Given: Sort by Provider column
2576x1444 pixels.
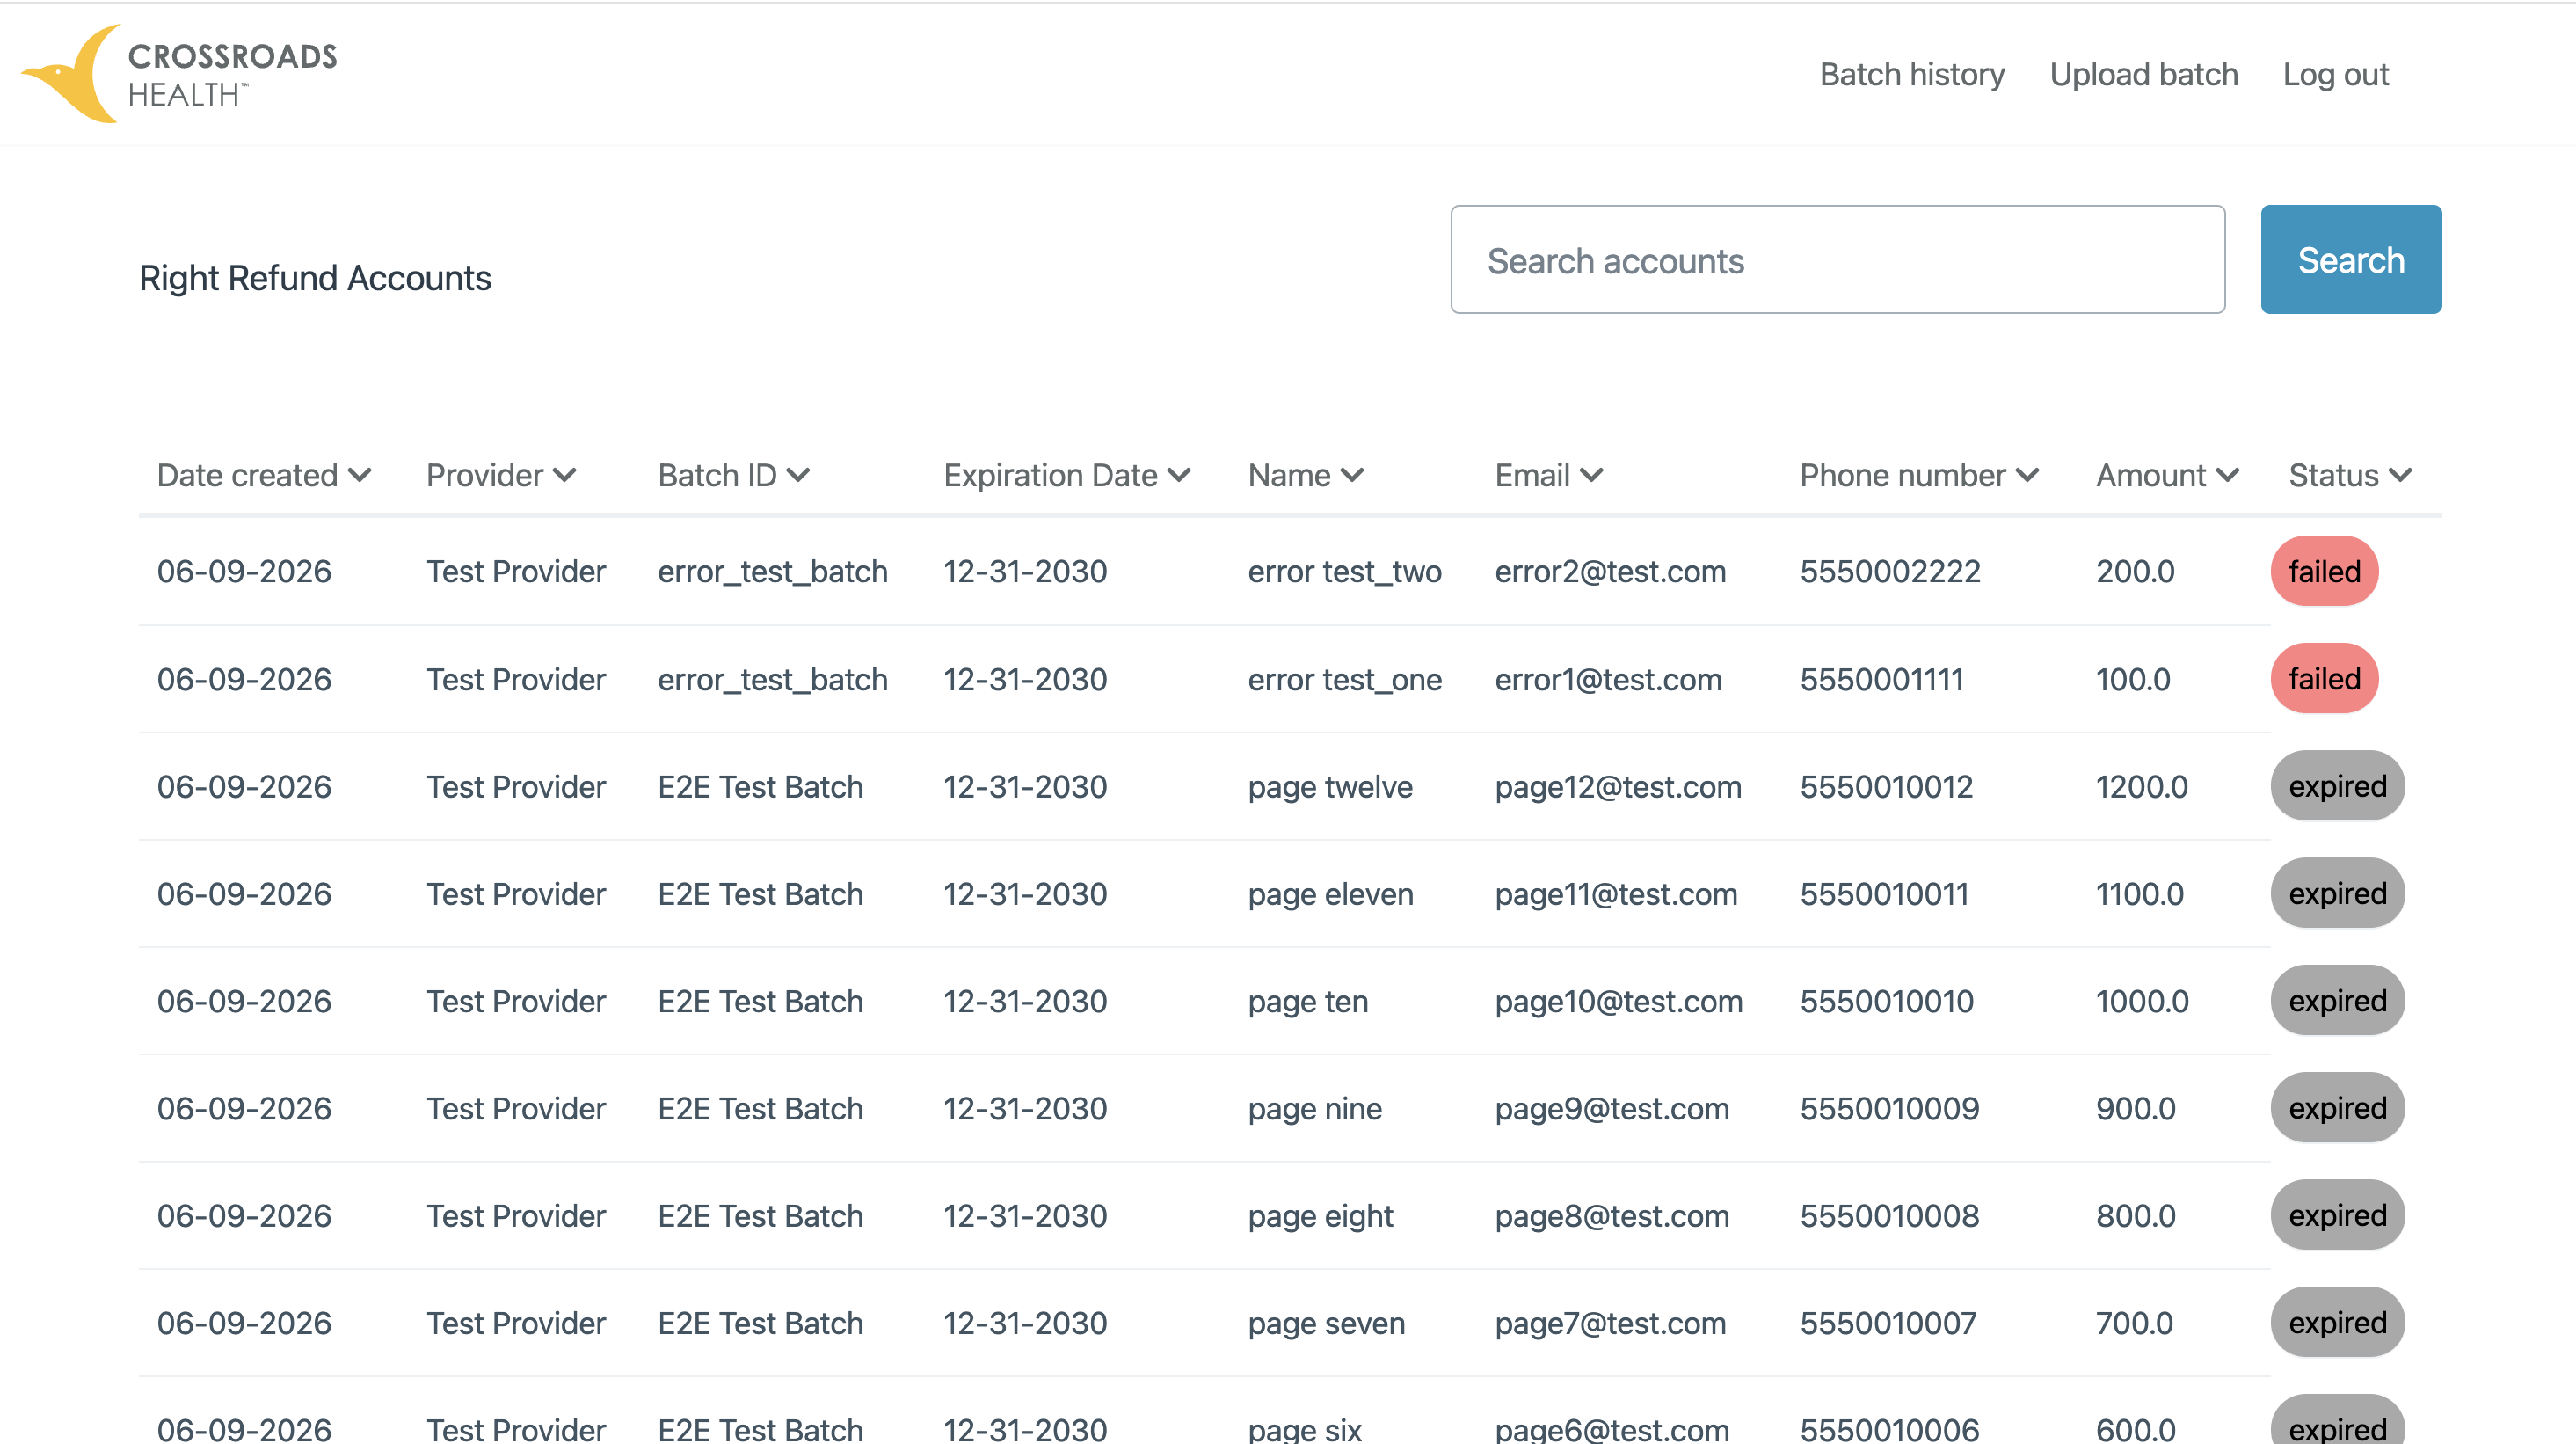Looking at the screenshot, I should 501,475.
